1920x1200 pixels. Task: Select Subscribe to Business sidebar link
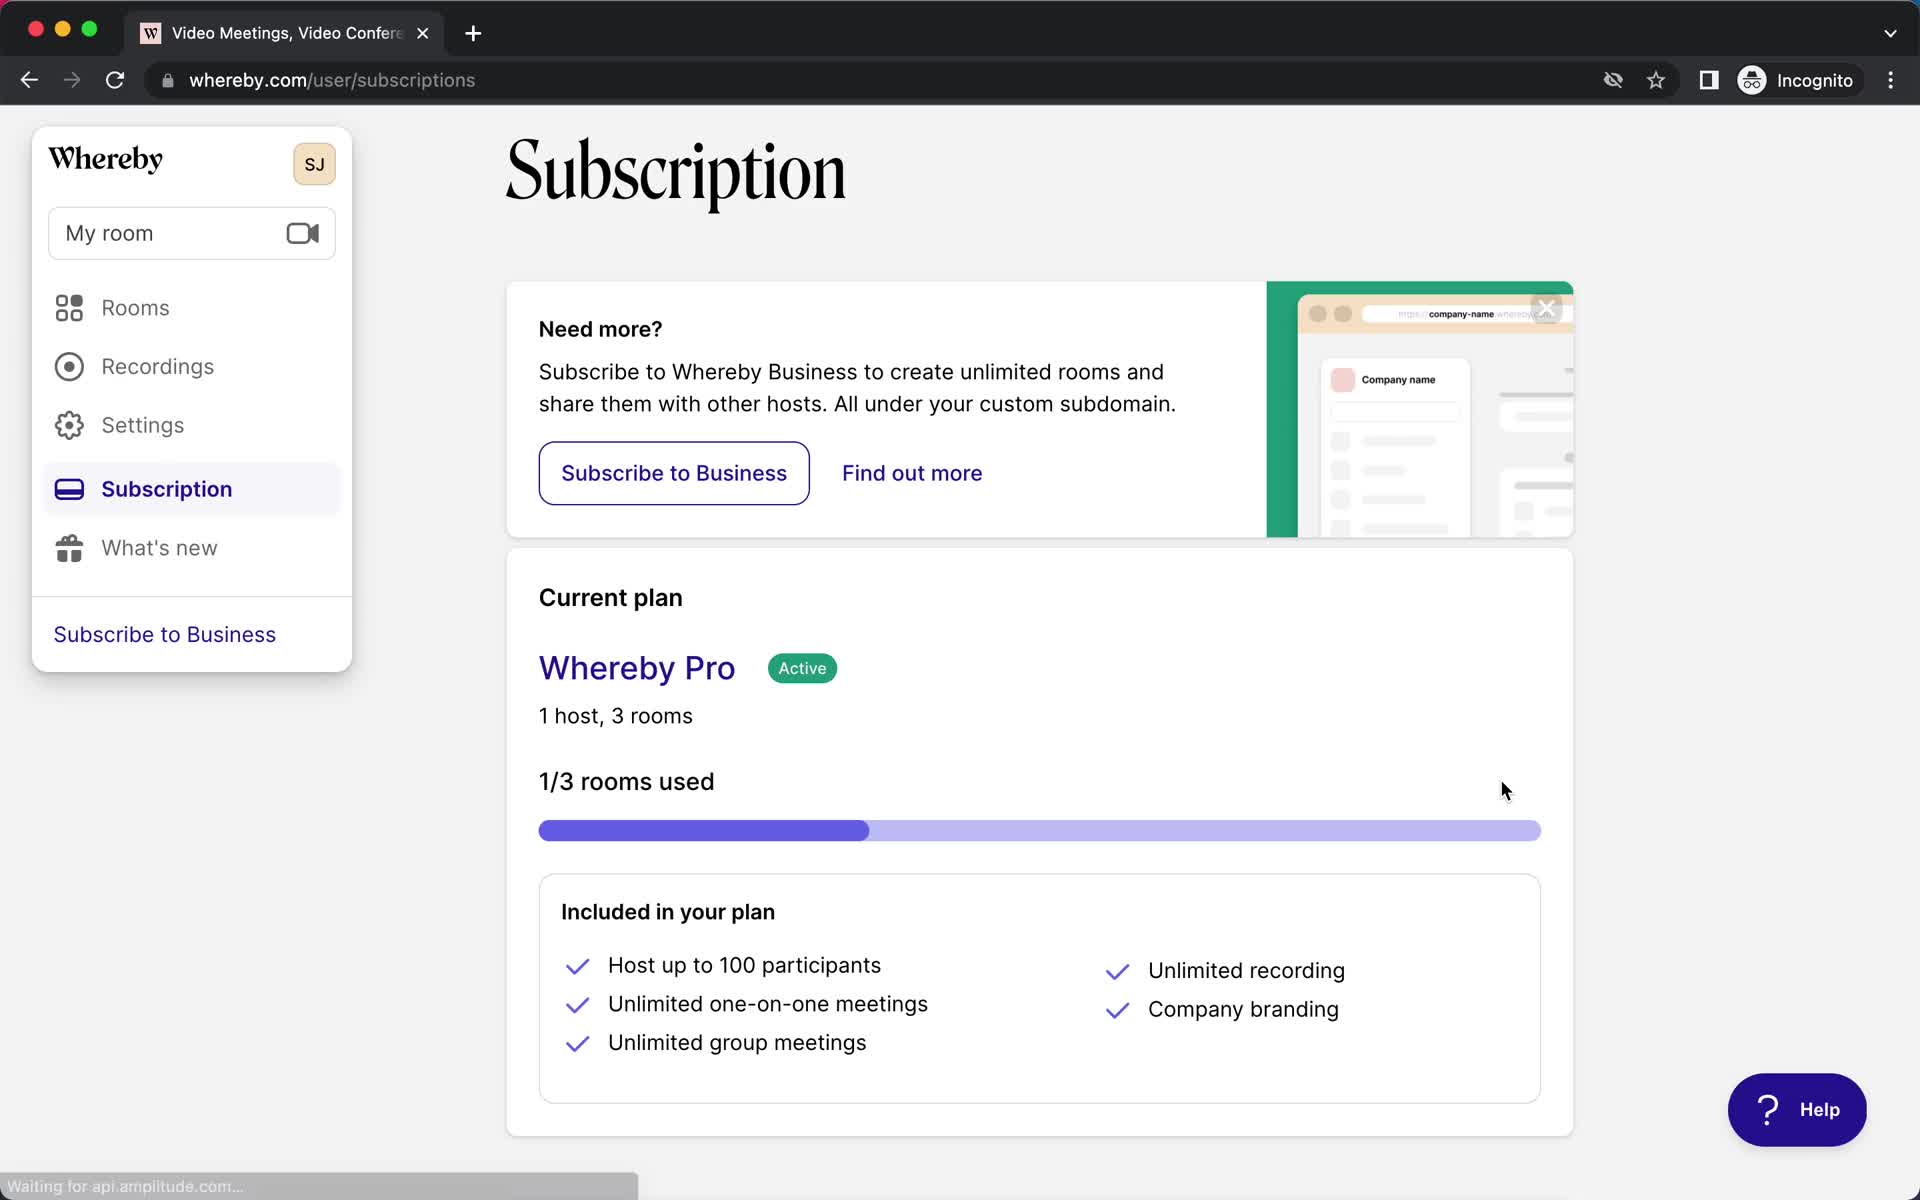(x=164, y=635)
